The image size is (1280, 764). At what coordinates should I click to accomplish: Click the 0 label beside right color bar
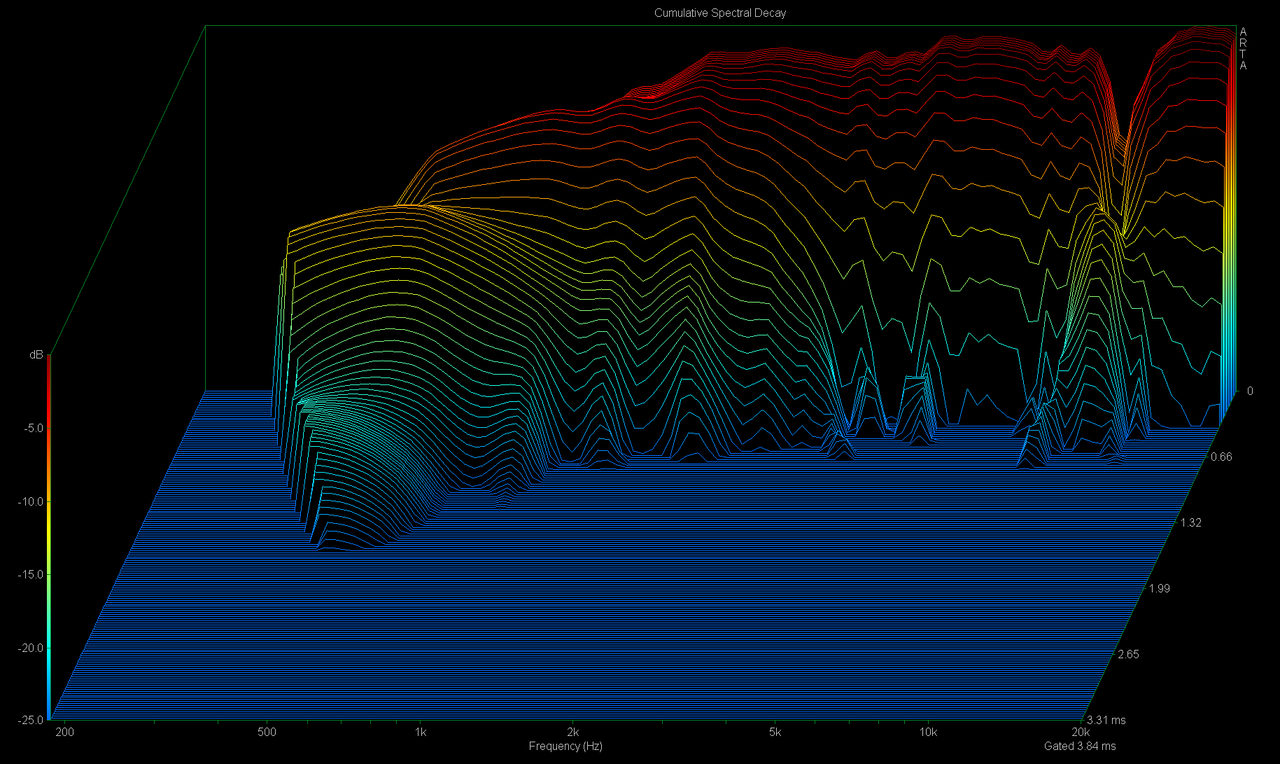pos(1249,391)
